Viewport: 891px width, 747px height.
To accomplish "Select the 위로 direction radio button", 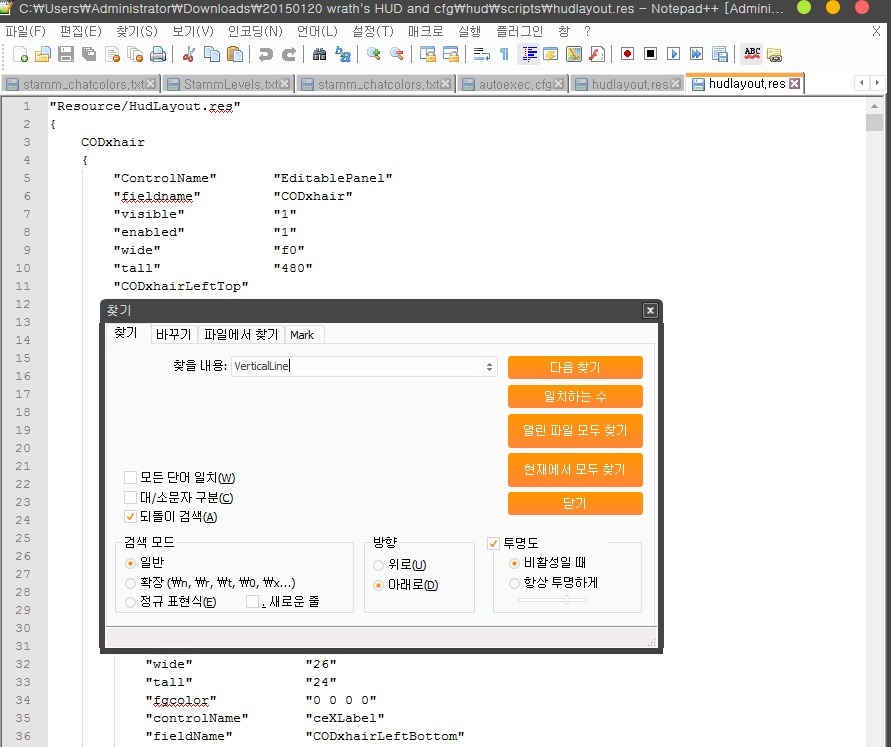I will [x=379, y=566].
